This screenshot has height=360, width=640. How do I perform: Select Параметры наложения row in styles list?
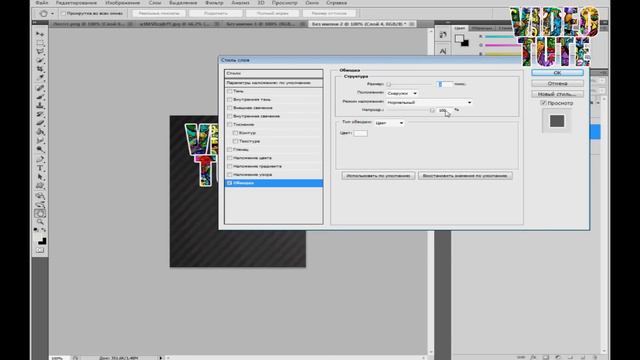(x=273, y=83)
